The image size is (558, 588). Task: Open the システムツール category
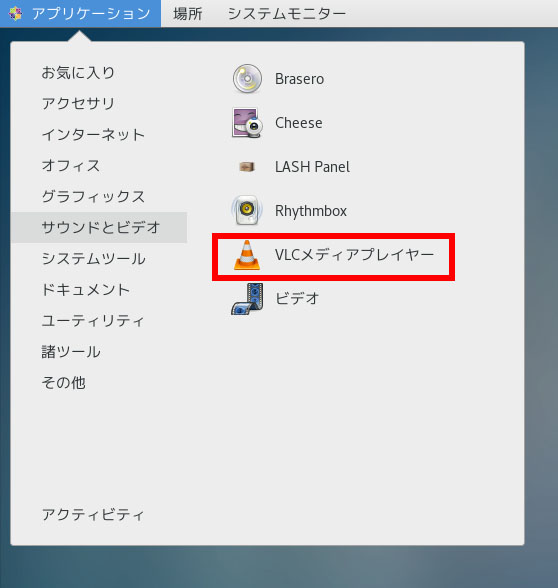click(x=93, y=259)
